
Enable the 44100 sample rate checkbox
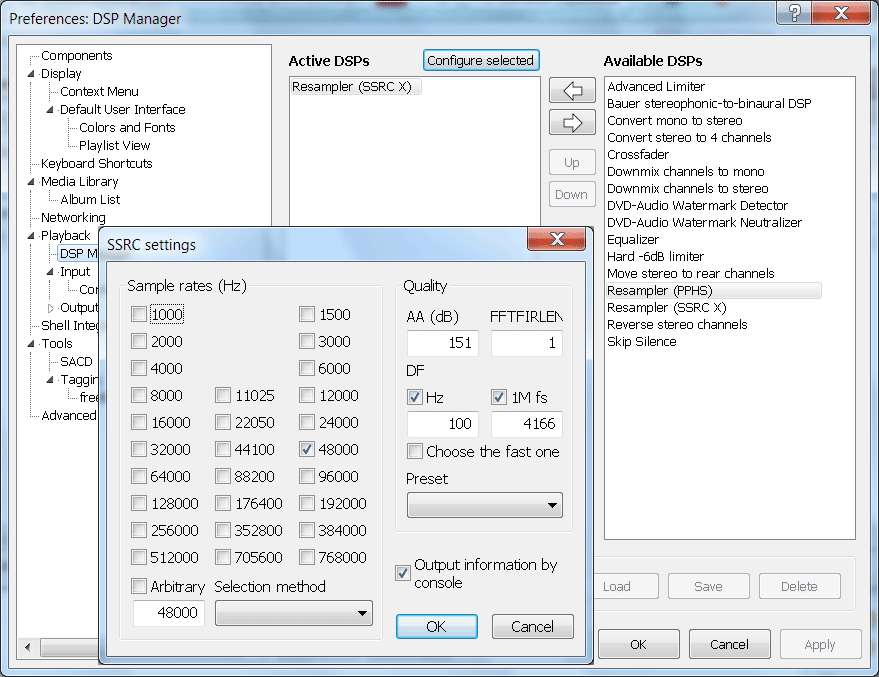pyautogui.click(x=224, y=450)
